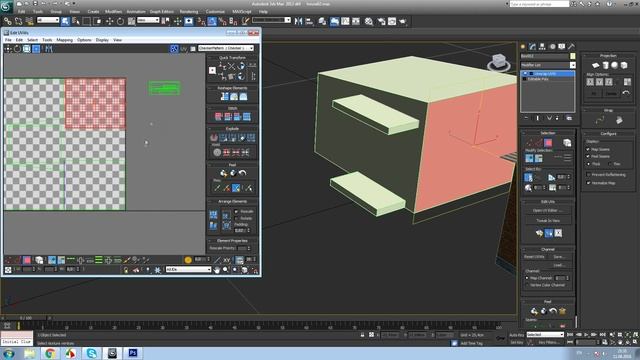Image resolution: width=640 pixels, height=360 pixels.
Task: Collapse the Configure rollout
Action: coord(608,134)
